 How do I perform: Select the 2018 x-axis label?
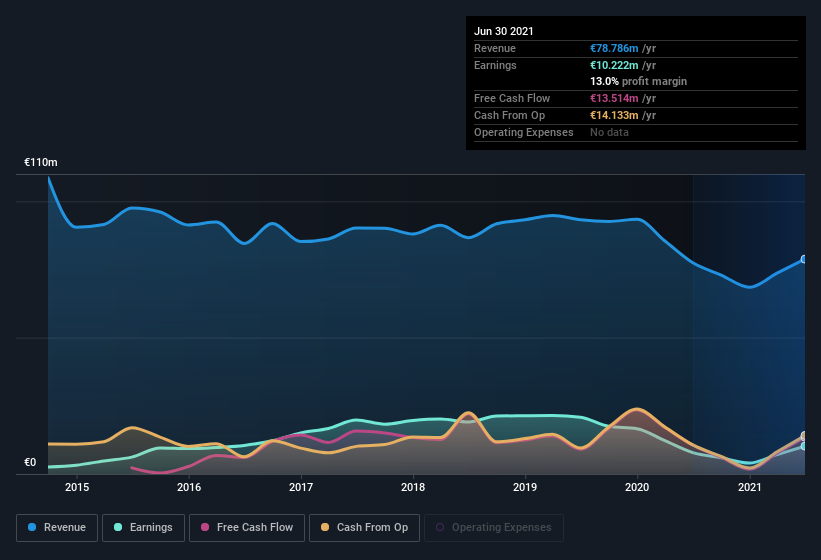(x=413, y=487)
